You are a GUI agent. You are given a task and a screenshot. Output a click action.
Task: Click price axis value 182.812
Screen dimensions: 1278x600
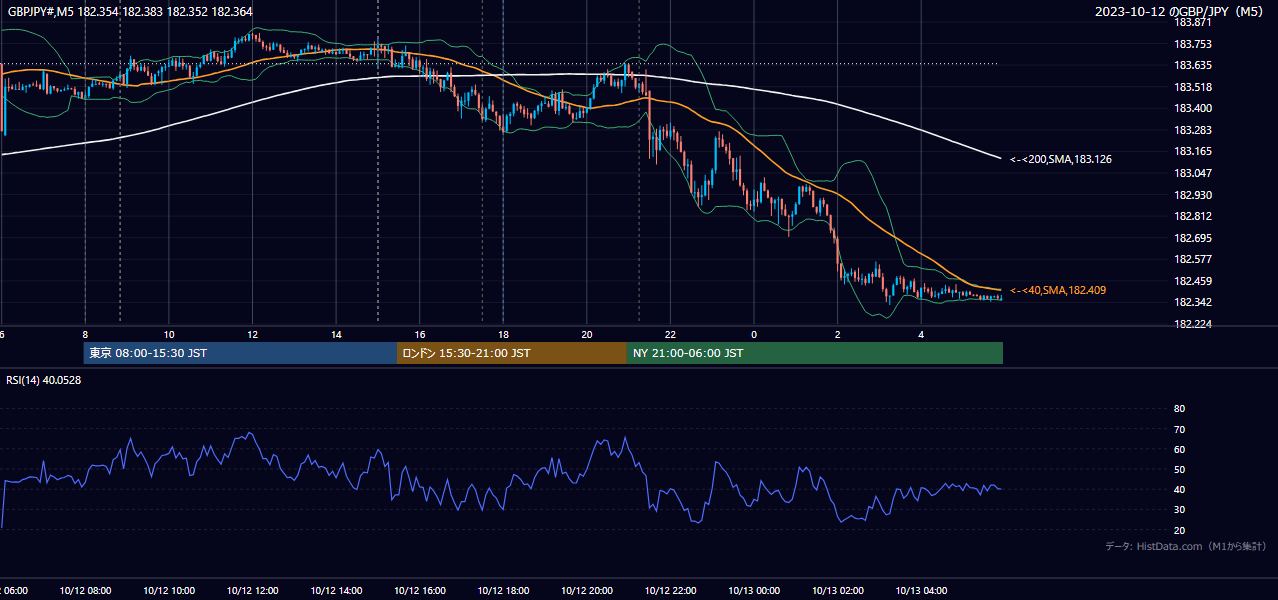click(x=1192, y=216)
